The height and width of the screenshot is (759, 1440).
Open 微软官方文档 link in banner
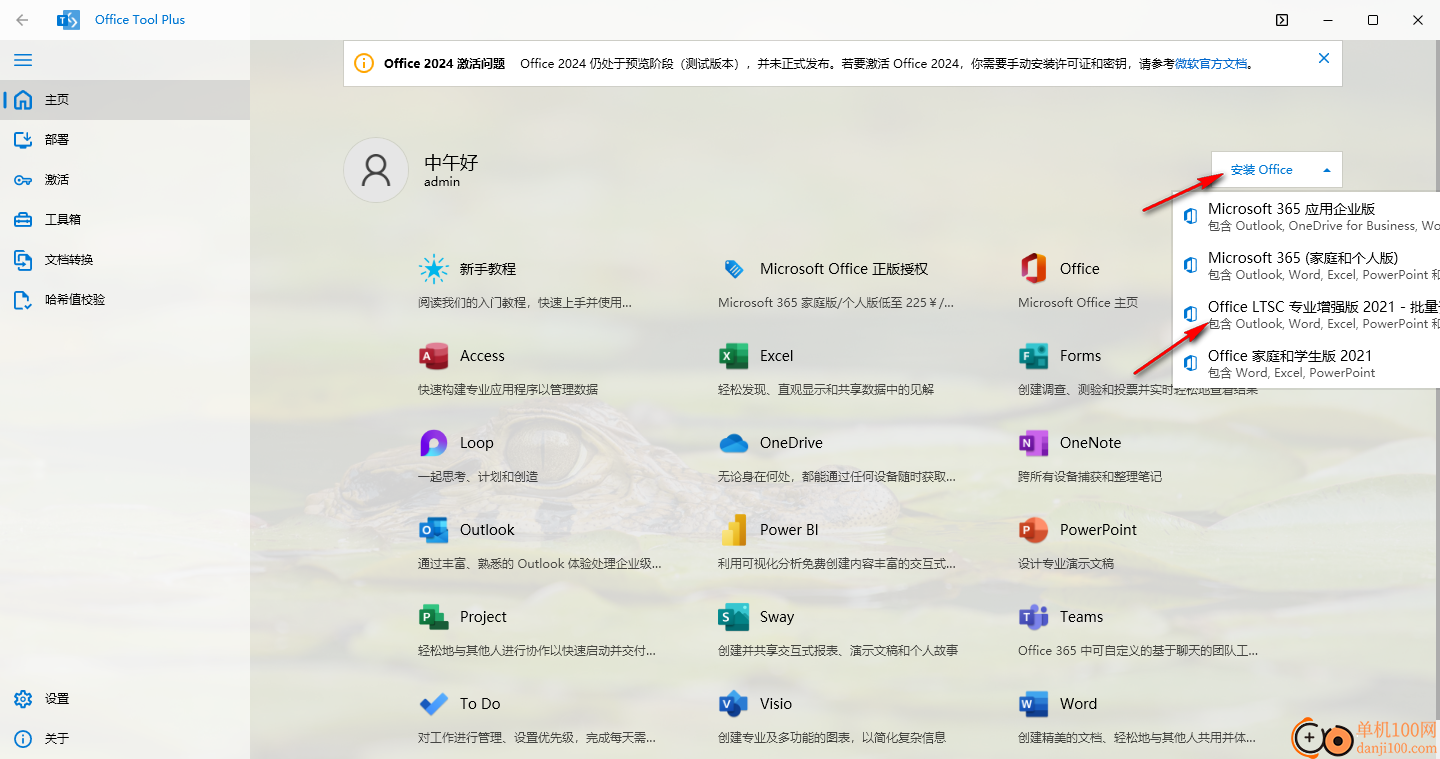(1211, 64)
